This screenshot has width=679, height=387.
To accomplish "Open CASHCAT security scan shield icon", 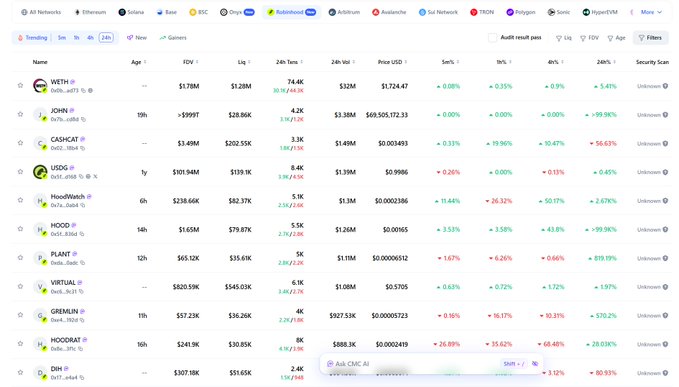I will (666, 143).
